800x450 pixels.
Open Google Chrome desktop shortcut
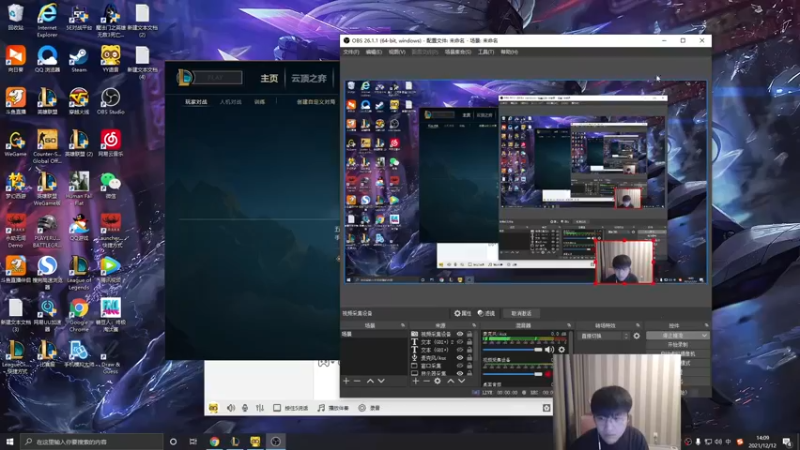pyautogui.click(x=79, y=315)
